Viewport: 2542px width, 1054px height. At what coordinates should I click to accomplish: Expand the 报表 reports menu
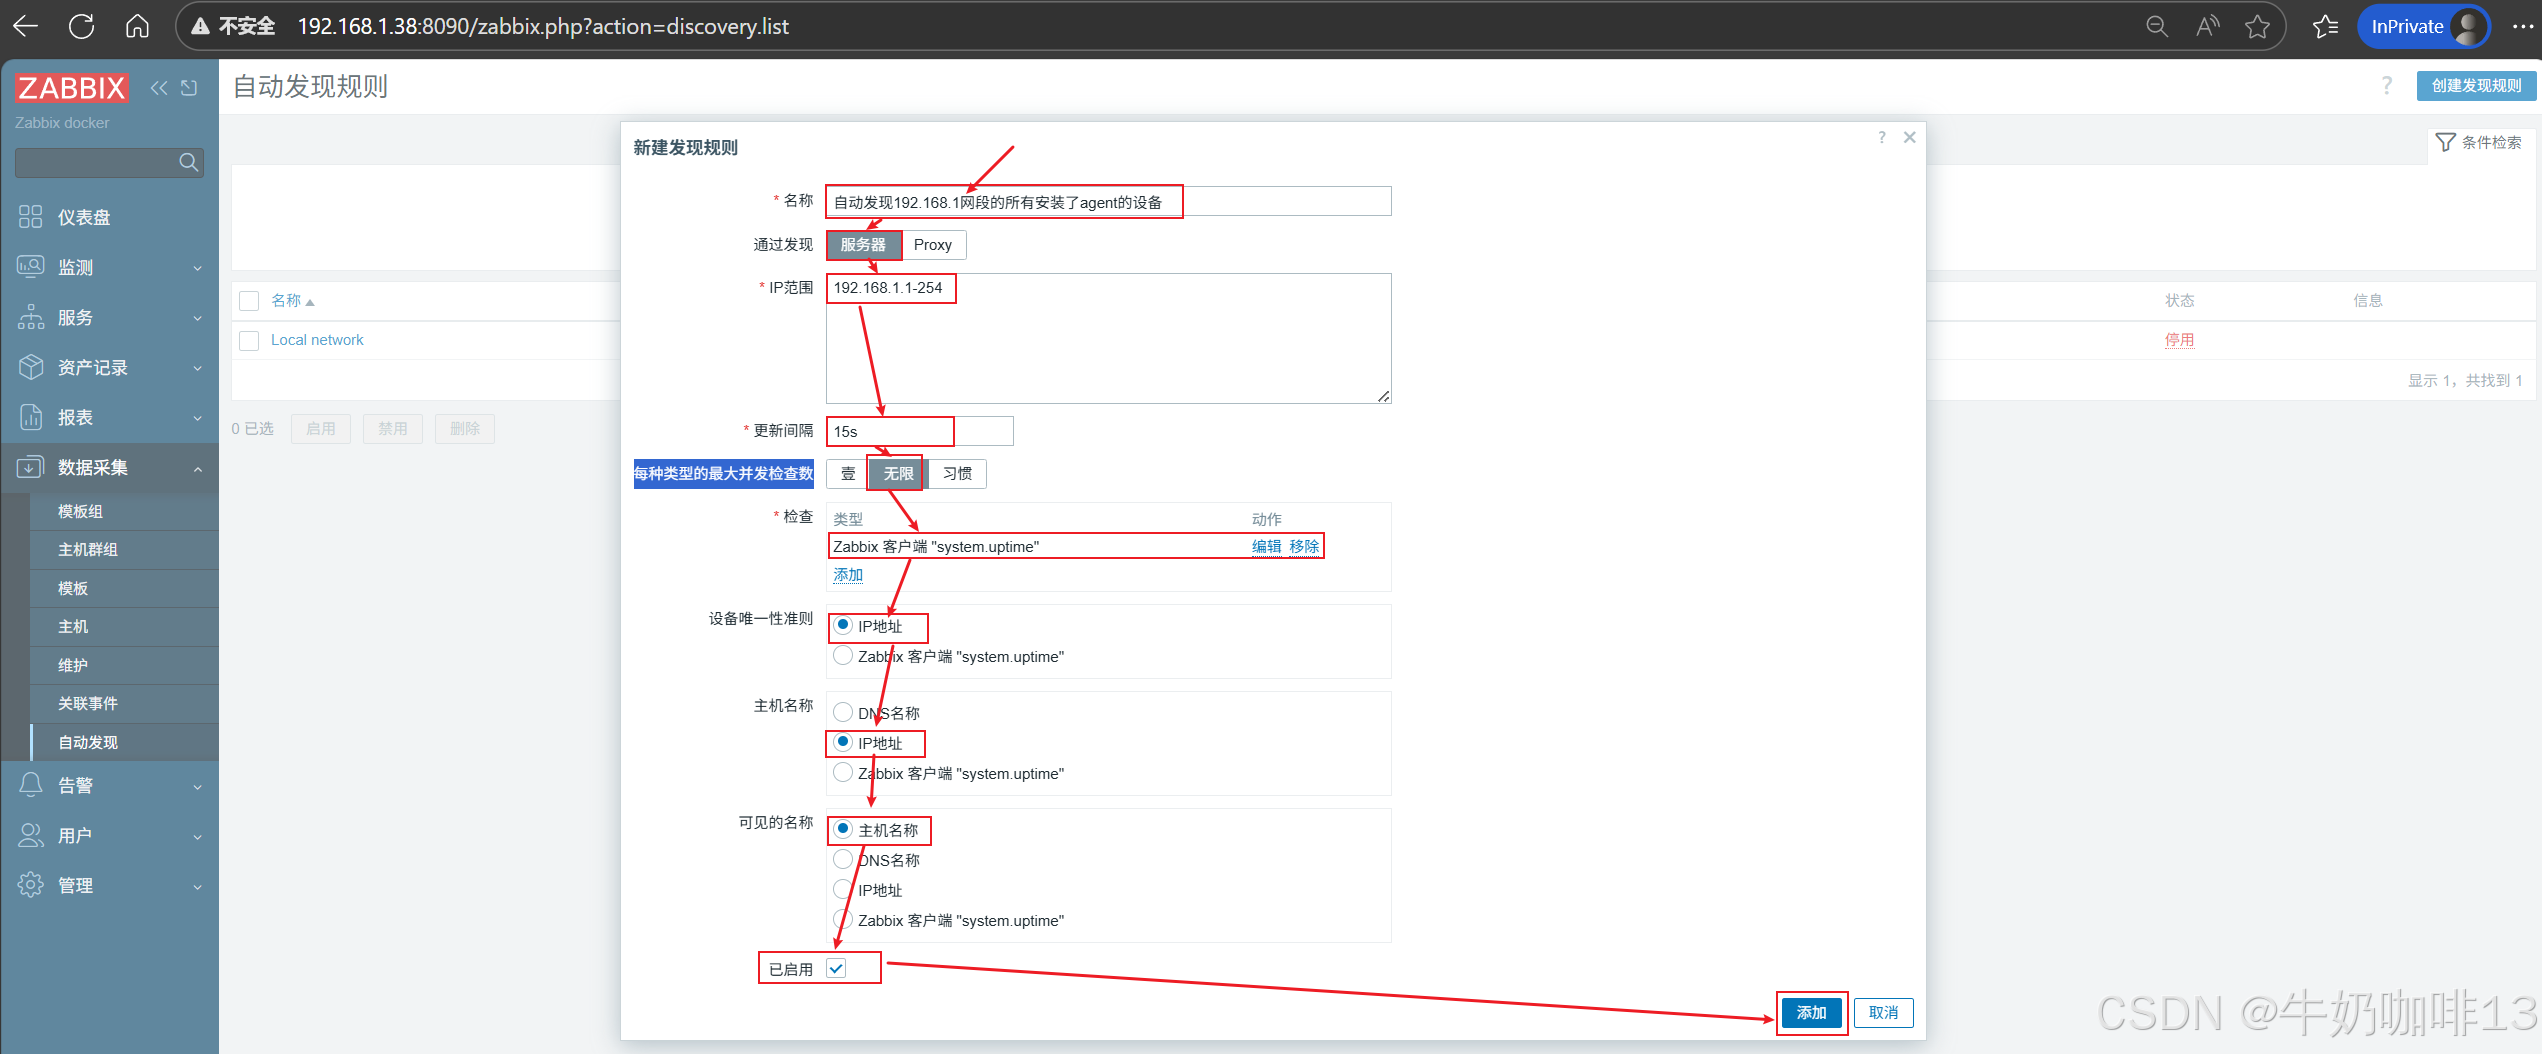pyautogui.click(x=110, y=417)
